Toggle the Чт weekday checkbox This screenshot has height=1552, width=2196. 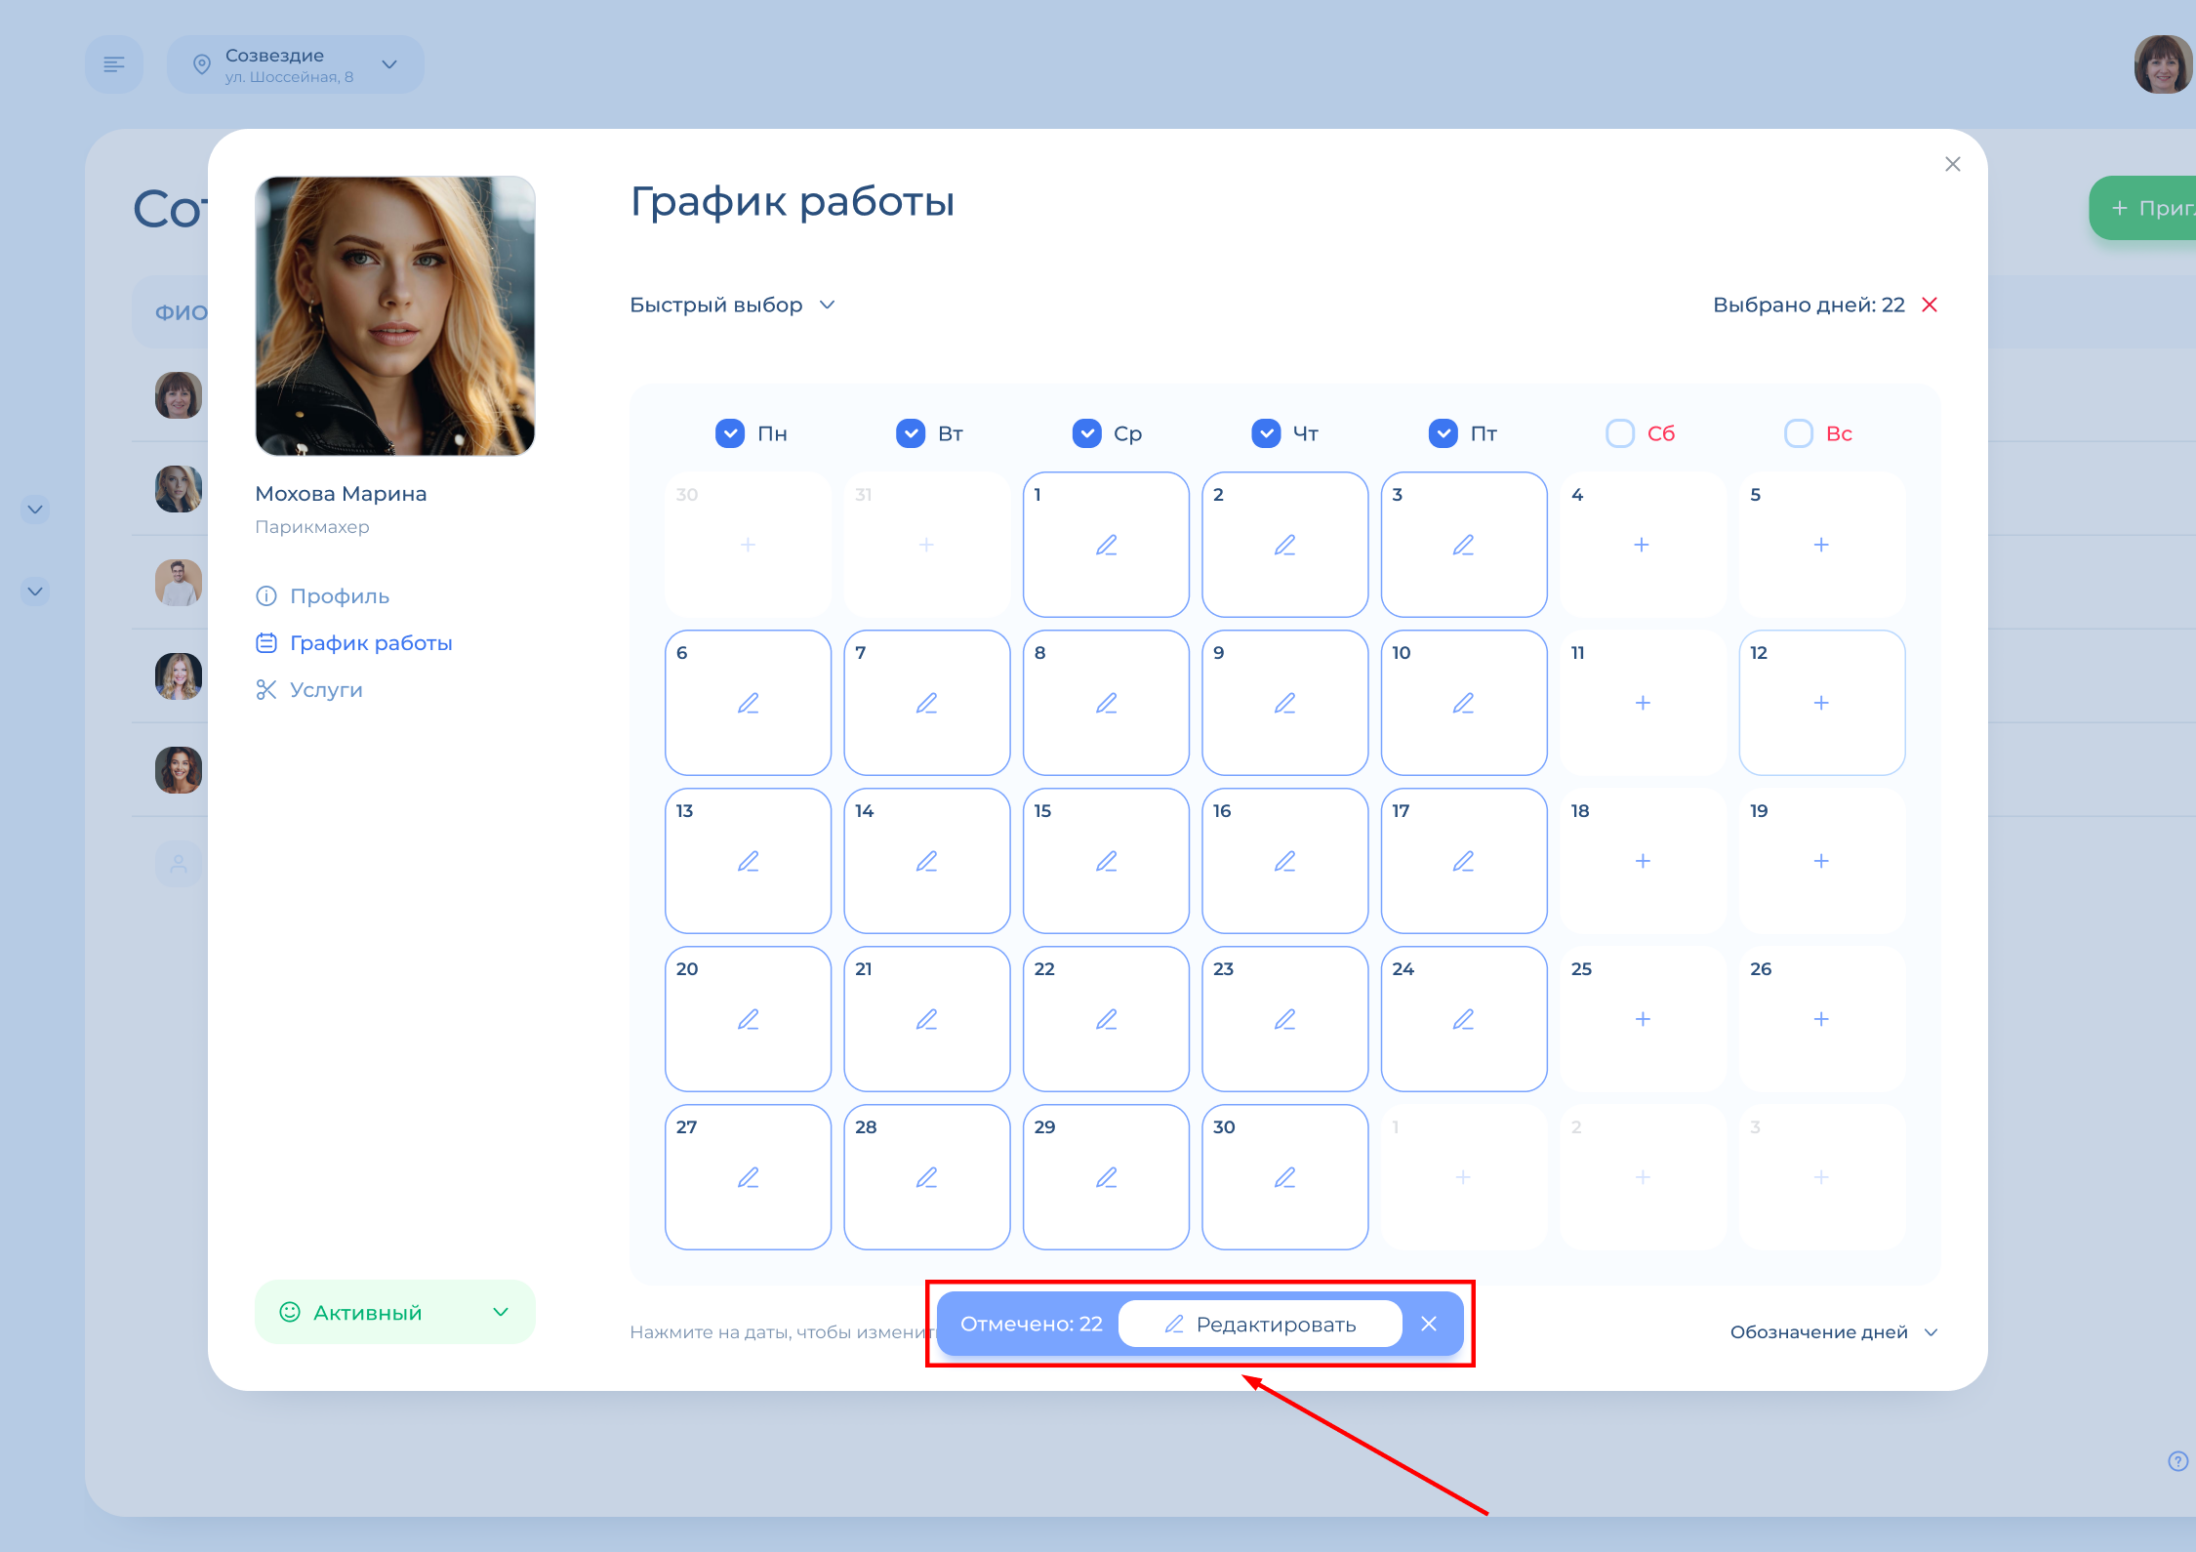pos(1266,433)
